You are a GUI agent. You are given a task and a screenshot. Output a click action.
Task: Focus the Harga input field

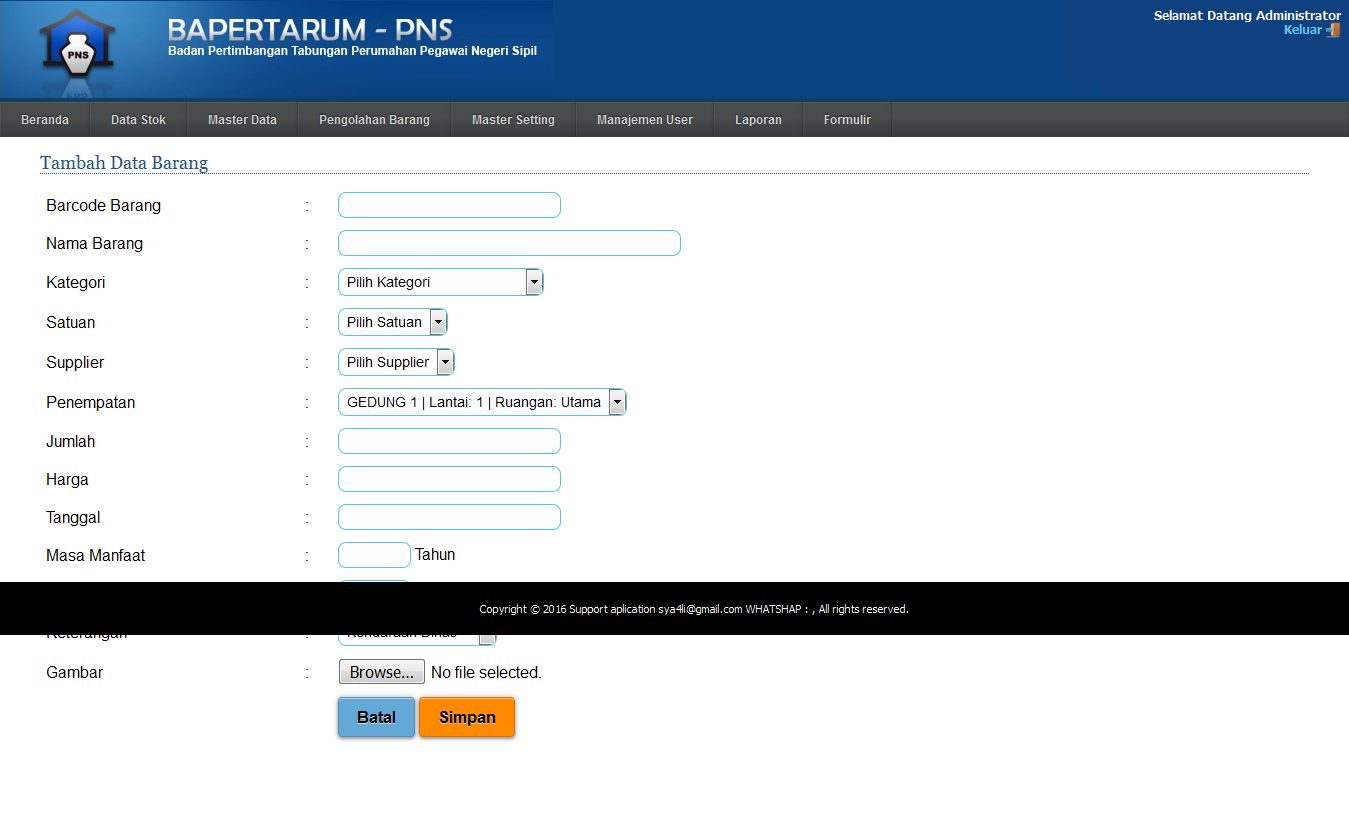coord(449,479)
